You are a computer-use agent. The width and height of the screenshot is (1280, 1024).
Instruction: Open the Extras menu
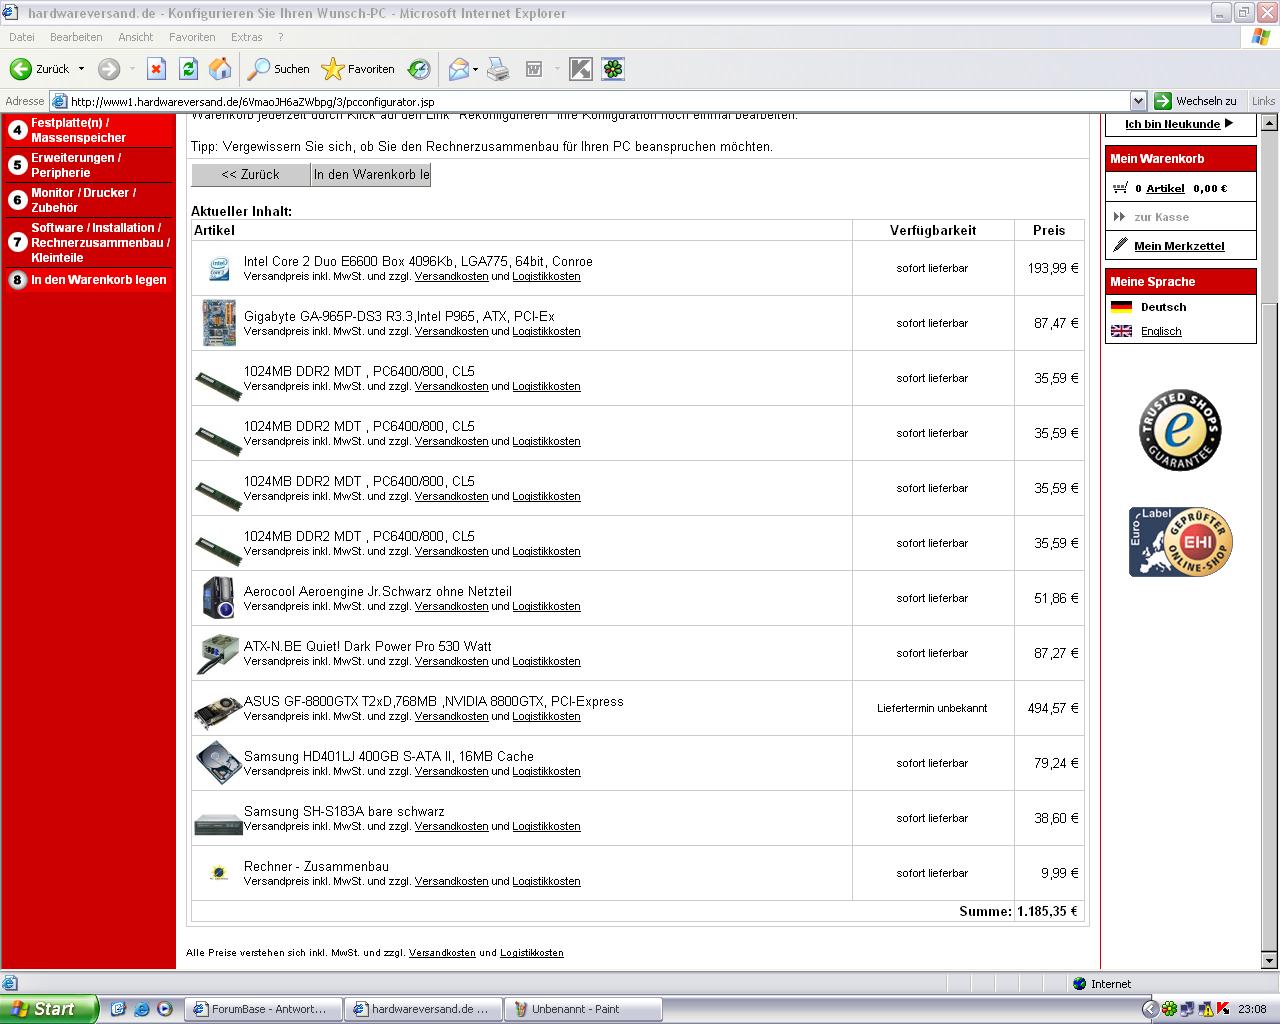click(247, 37)
